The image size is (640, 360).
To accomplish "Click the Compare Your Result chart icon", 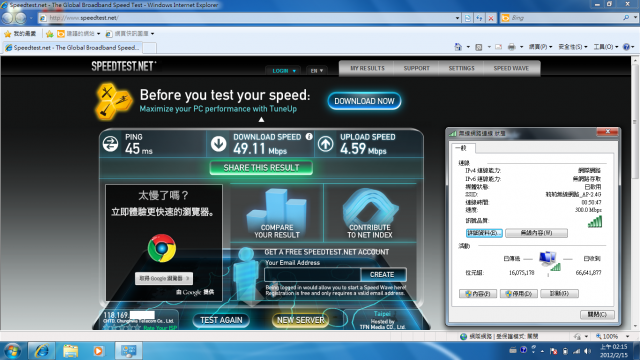I will coord(277,206).
